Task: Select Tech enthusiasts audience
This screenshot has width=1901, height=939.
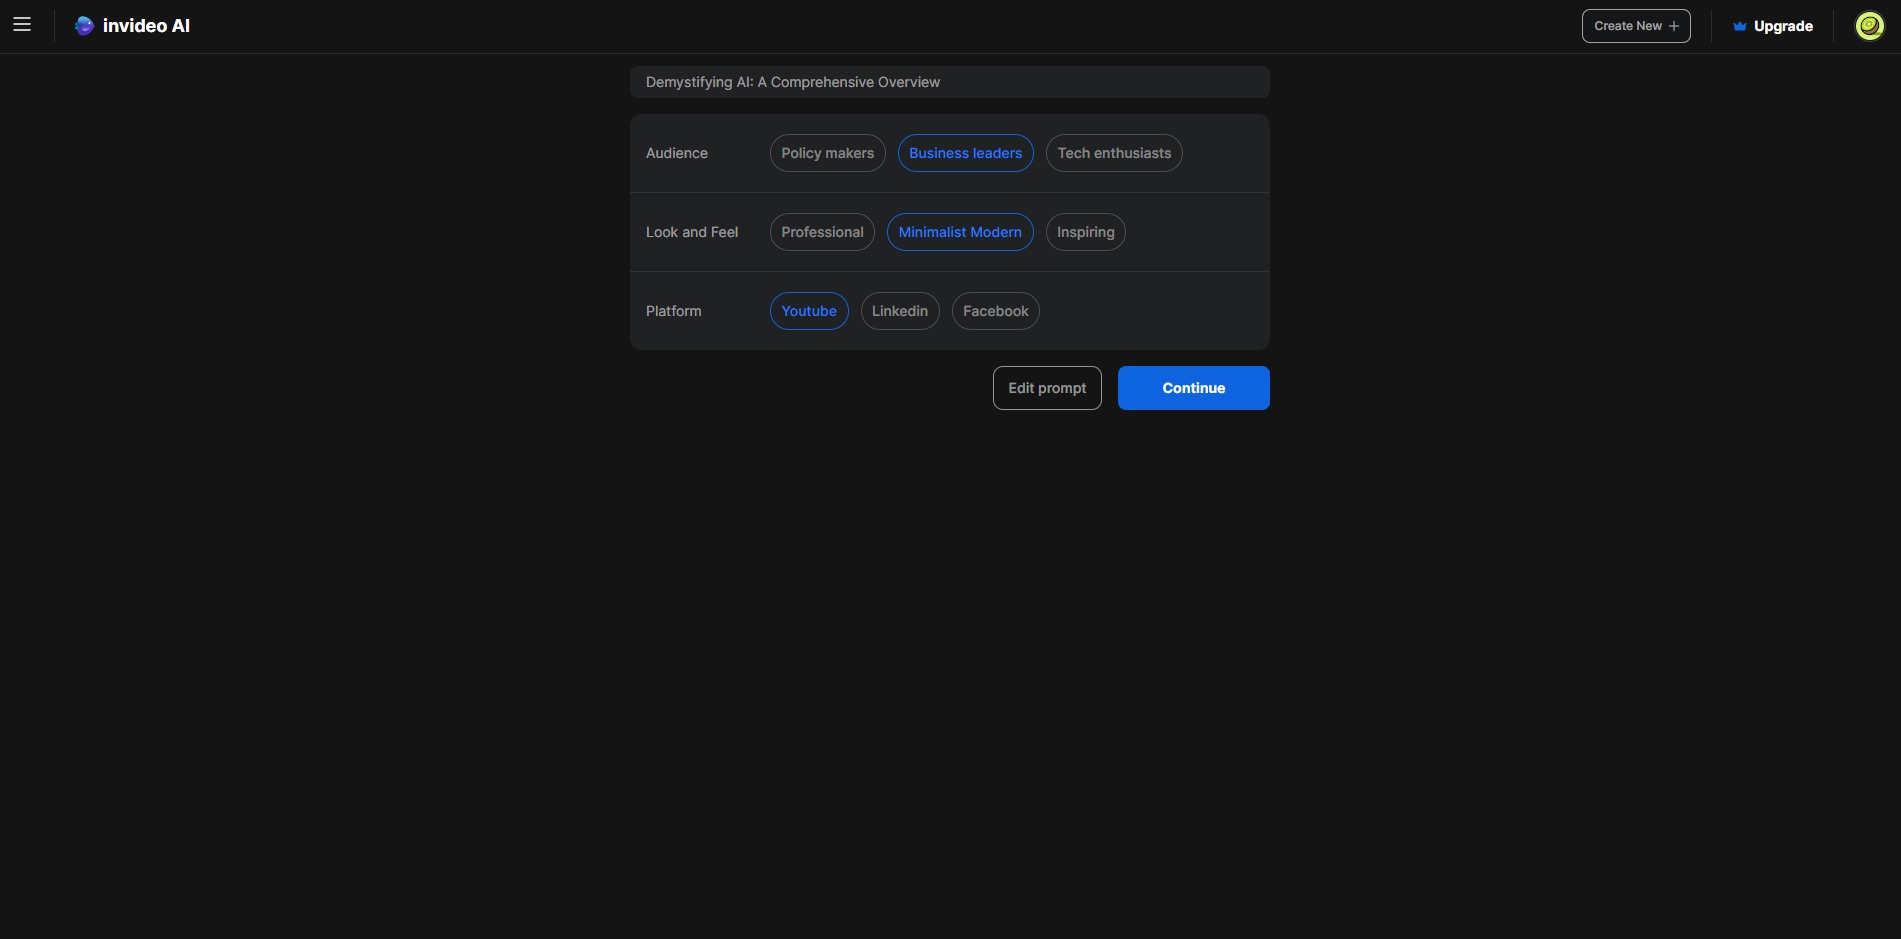Action: [1114, 153]
